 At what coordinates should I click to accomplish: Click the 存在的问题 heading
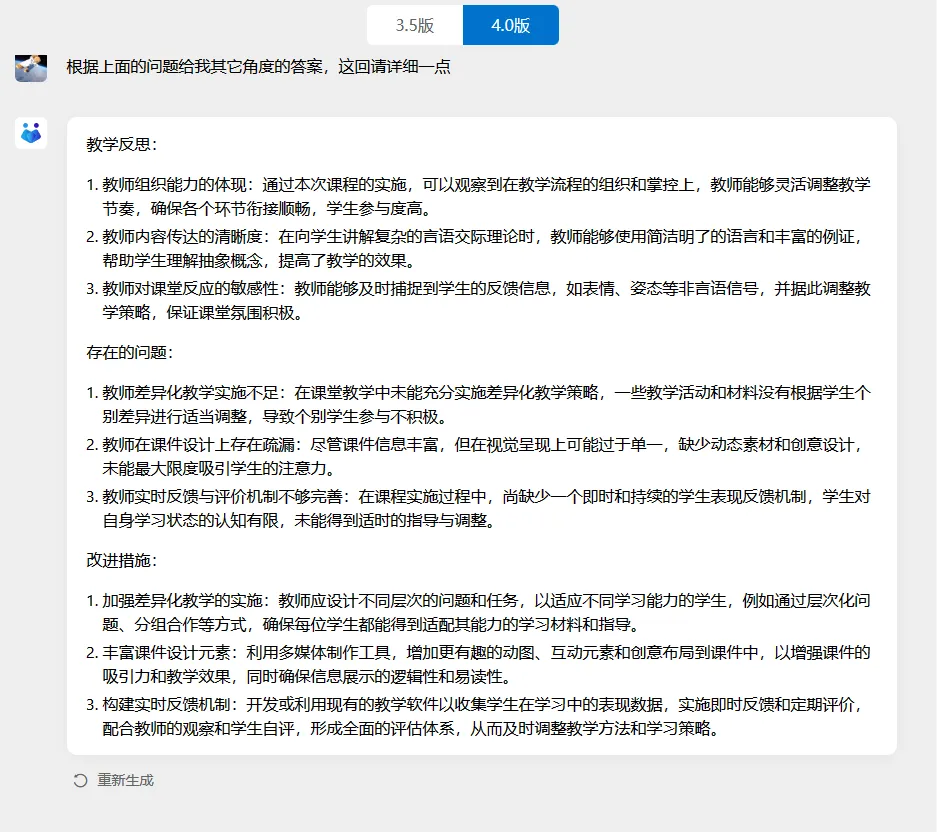pos(130,353)
